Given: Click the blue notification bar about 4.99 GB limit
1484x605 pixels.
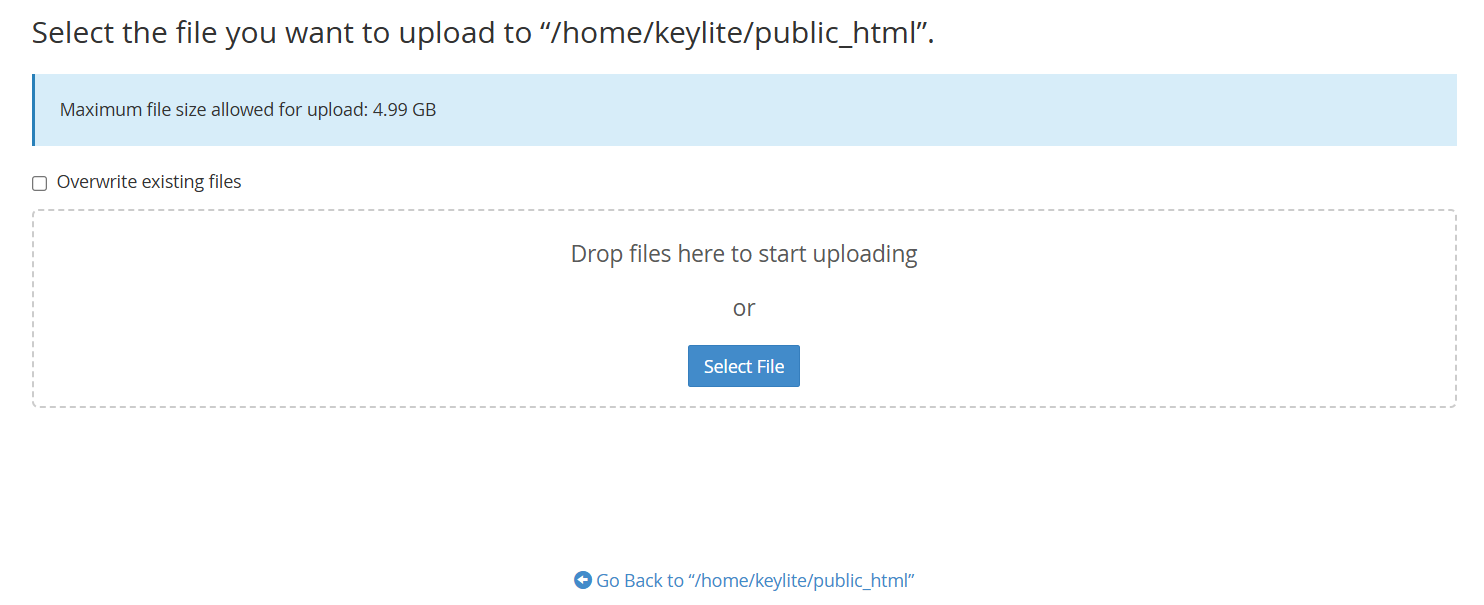Looking at the screenshot, I should tap(744, 109).
